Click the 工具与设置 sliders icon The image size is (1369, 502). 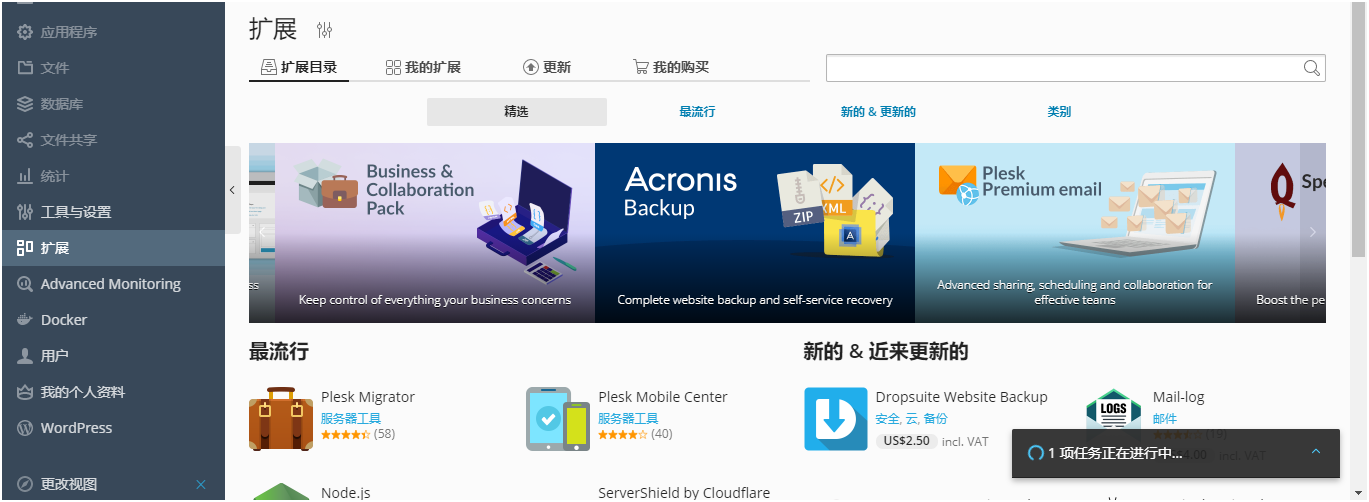pos(25,212)
